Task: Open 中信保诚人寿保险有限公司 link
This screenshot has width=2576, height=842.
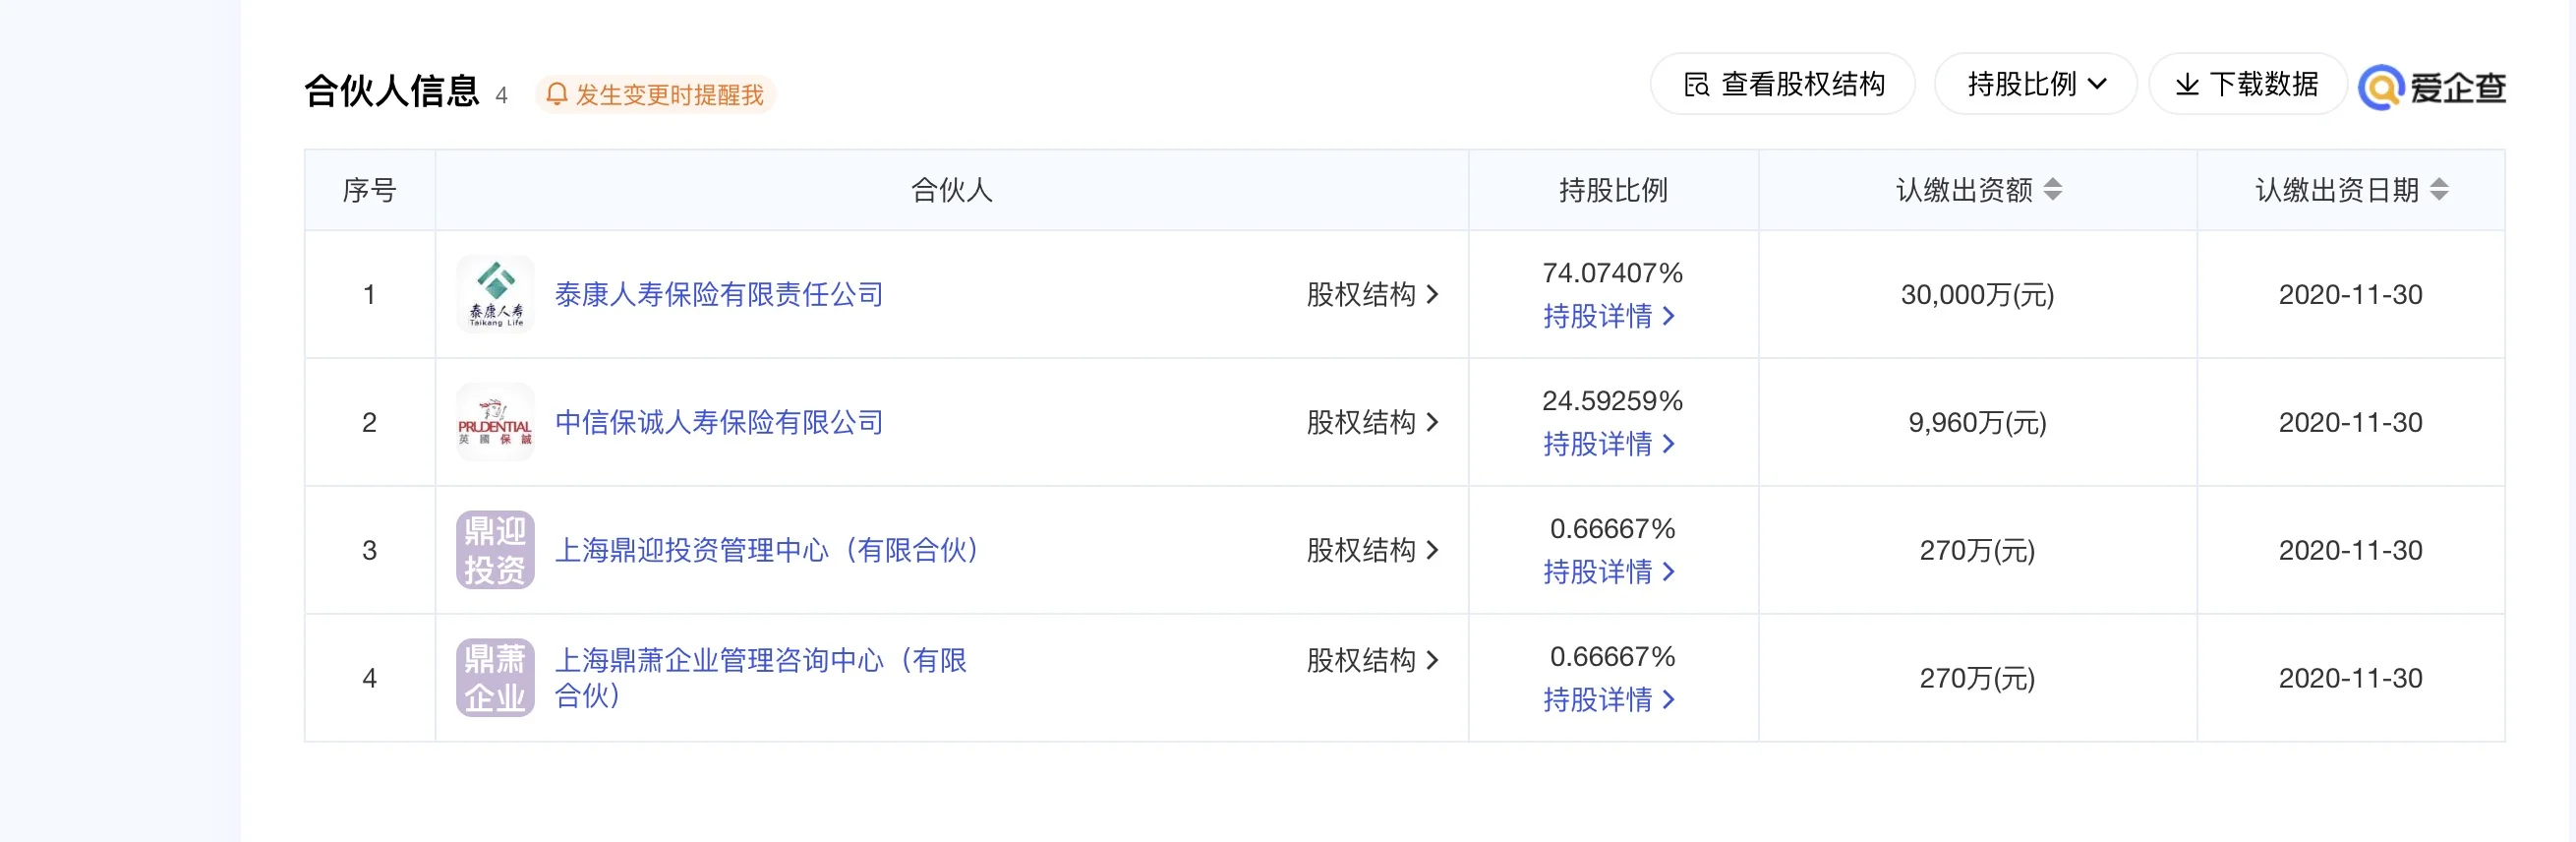Action: (x=719, y=422)
